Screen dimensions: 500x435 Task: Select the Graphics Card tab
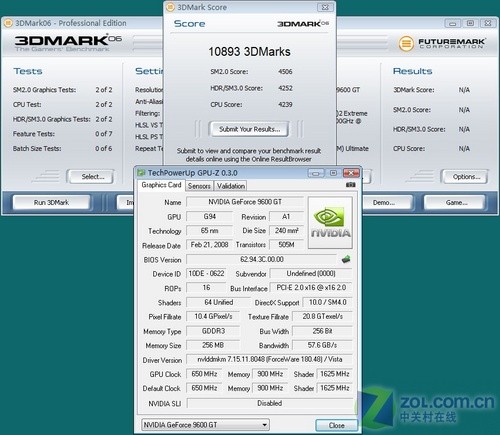pos(161,185)
